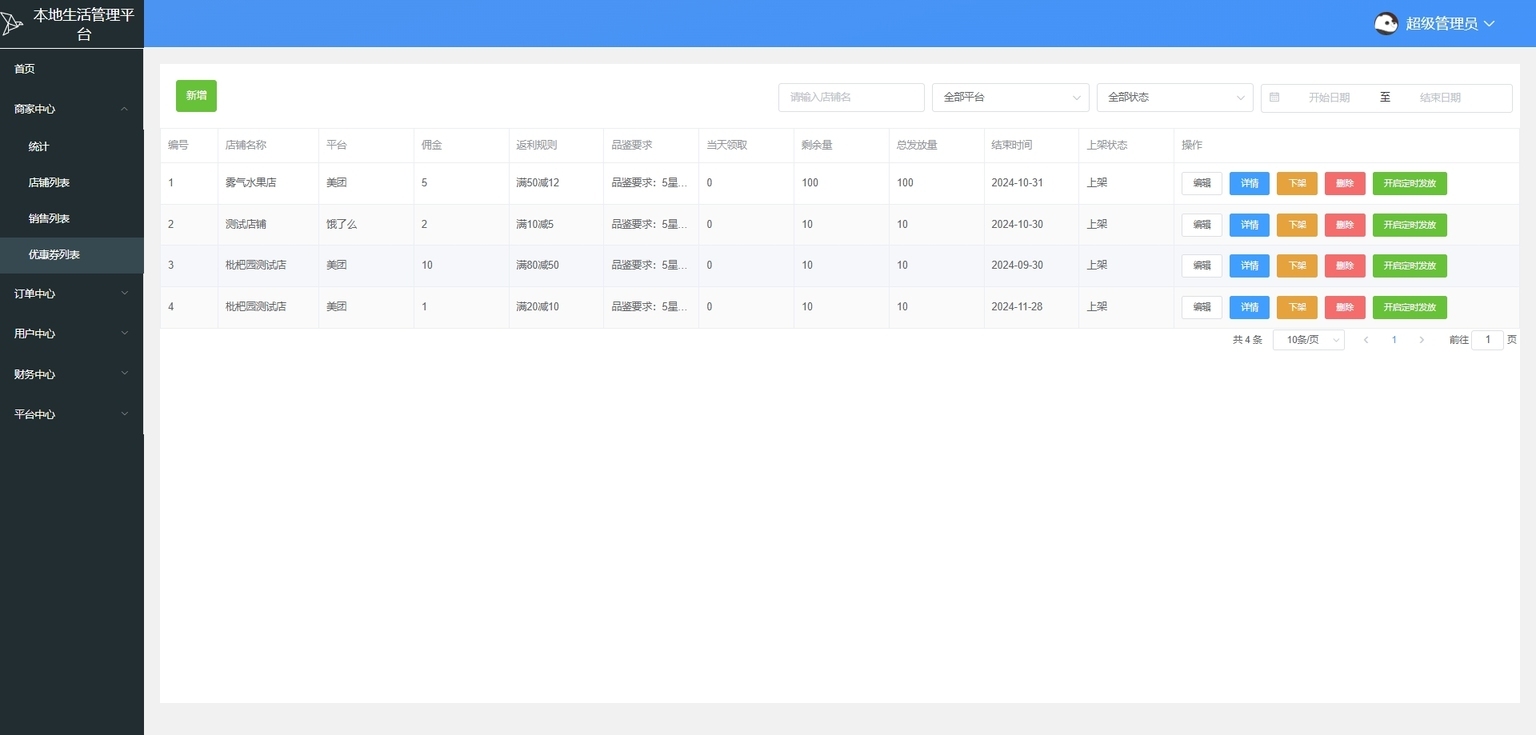Click 删除 in the 满80减50 coupon row
This screenshot has height=735, width=1536.
point(1345,266)
